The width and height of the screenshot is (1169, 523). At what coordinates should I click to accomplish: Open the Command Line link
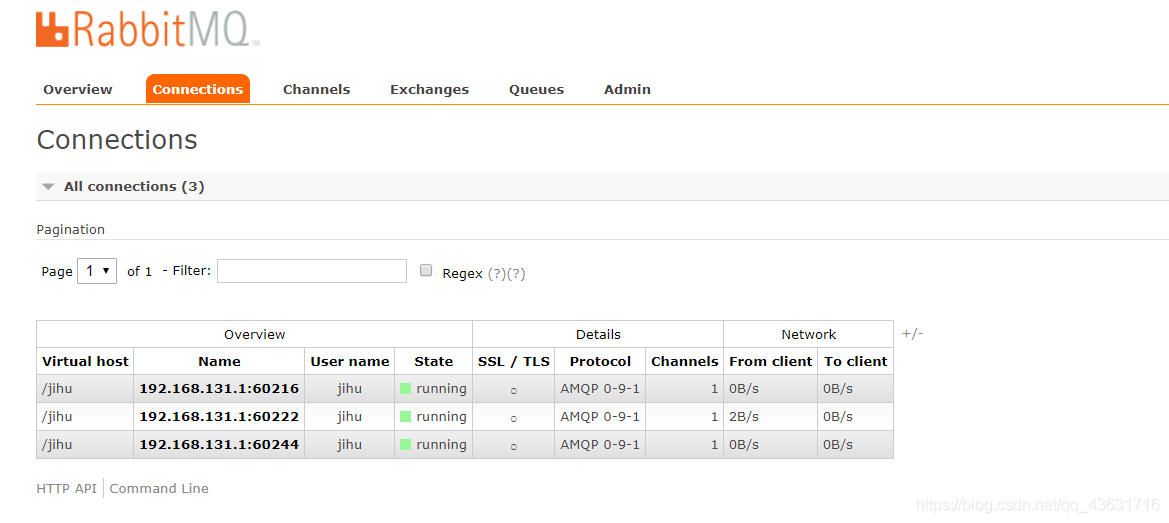click(x=159, y=489)
